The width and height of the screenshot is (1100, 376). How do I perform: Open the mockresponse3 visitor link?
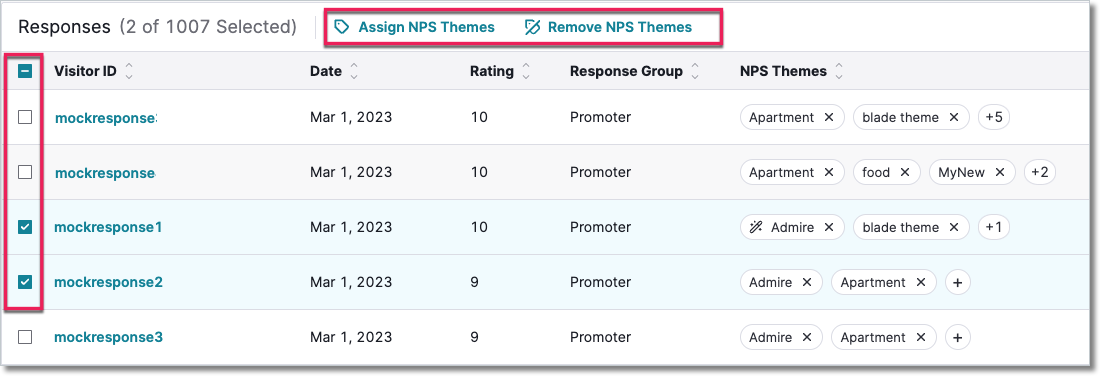click(x=108, y=337)
